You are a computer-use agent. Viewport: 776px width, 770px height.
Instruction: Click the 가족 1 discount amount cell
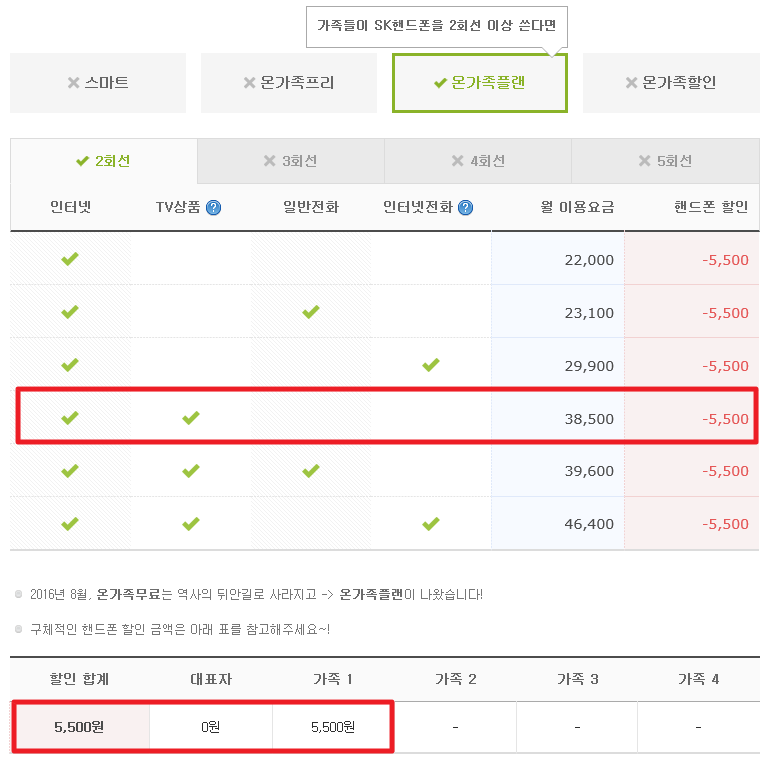pyautogui.click(x=333, y=727)
